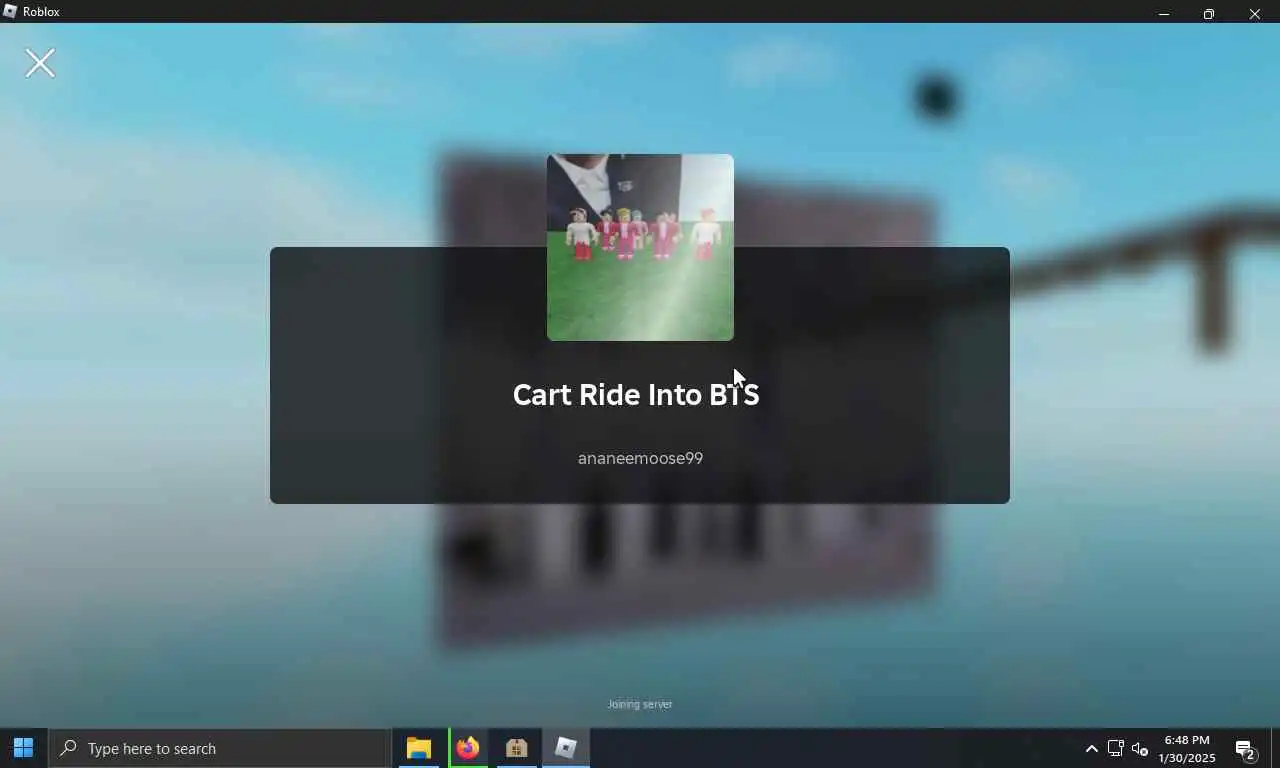Minimize the Roblox window
The width and height of the screenshot is (1280, 768).
pos(1163,13)
